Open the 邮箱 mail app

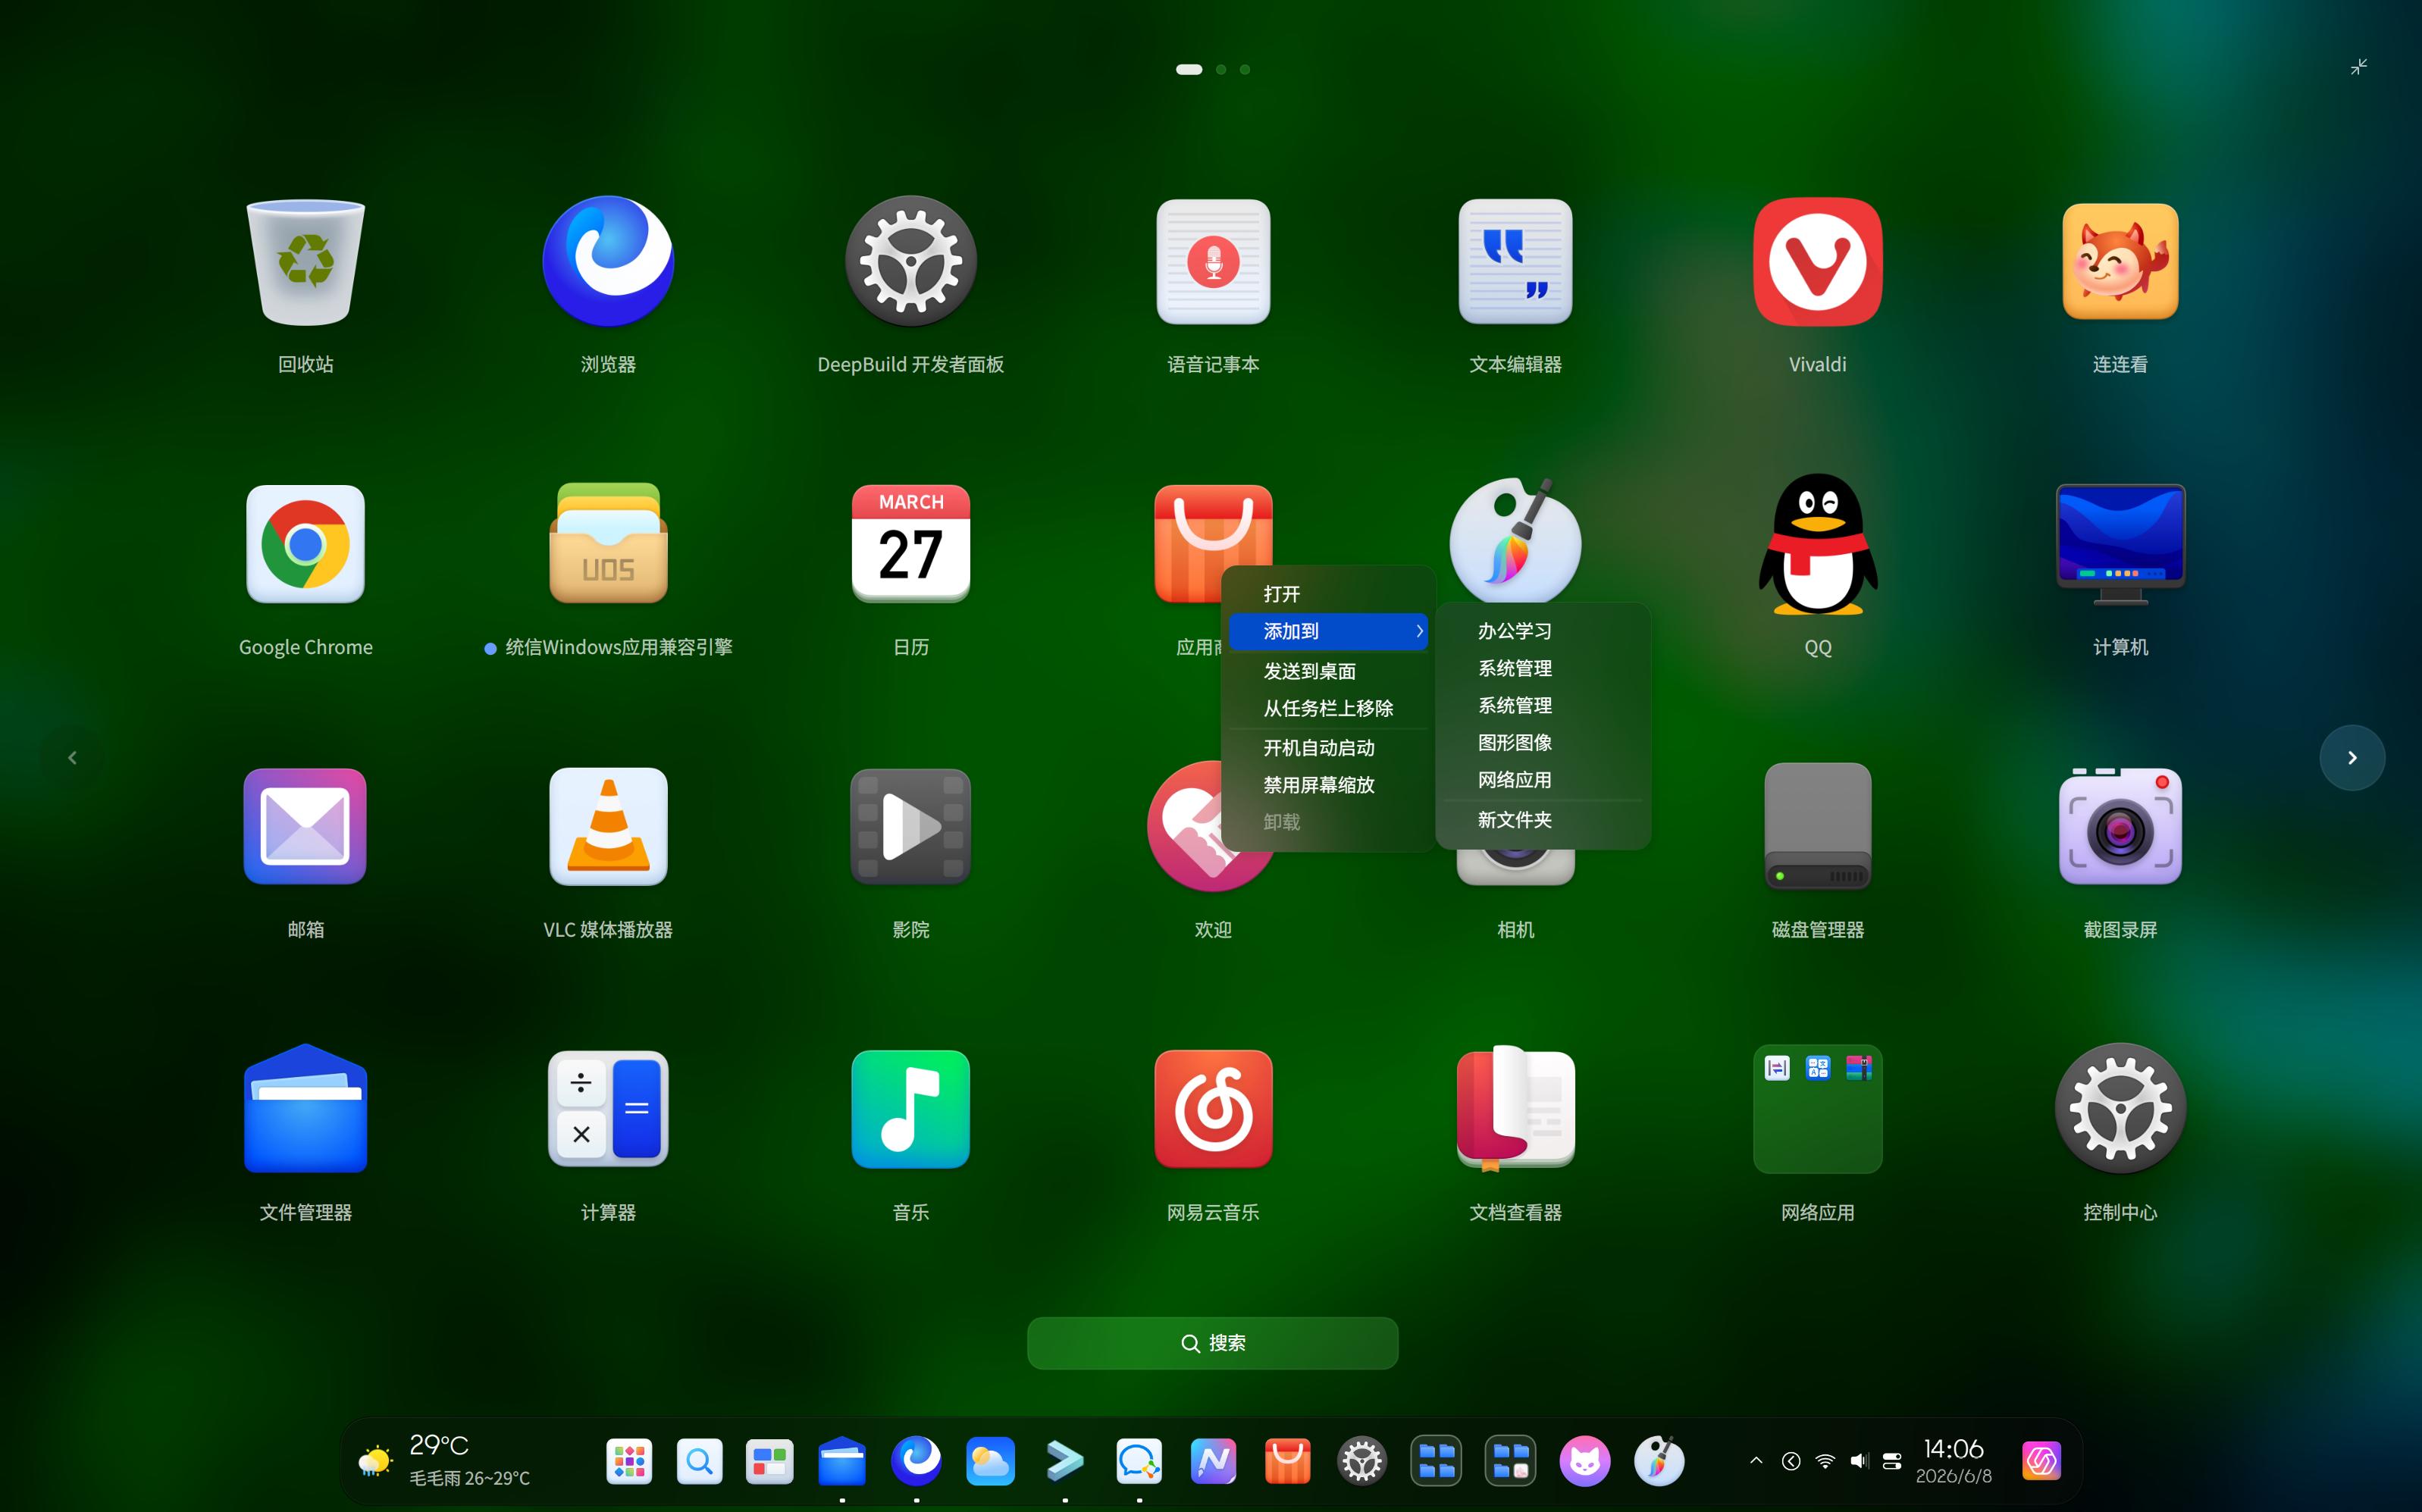pyautogui.click(x=305, y=826)
